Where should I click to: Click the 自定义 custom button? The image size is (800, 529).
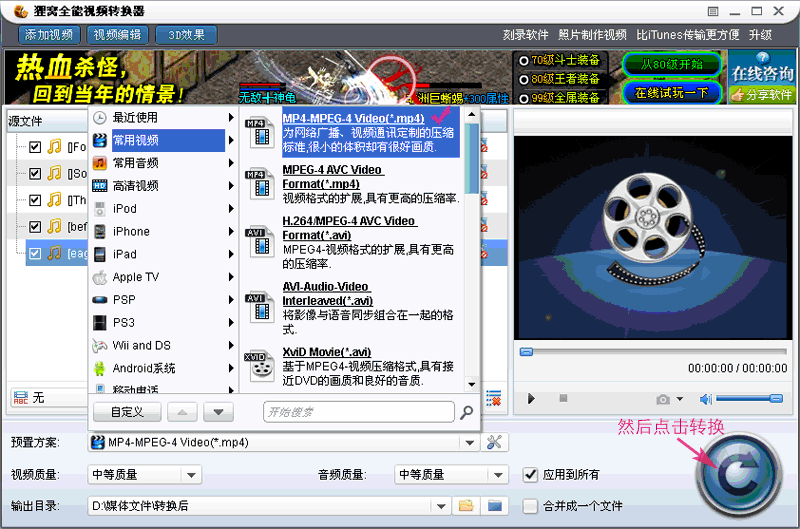coord(128,412)
